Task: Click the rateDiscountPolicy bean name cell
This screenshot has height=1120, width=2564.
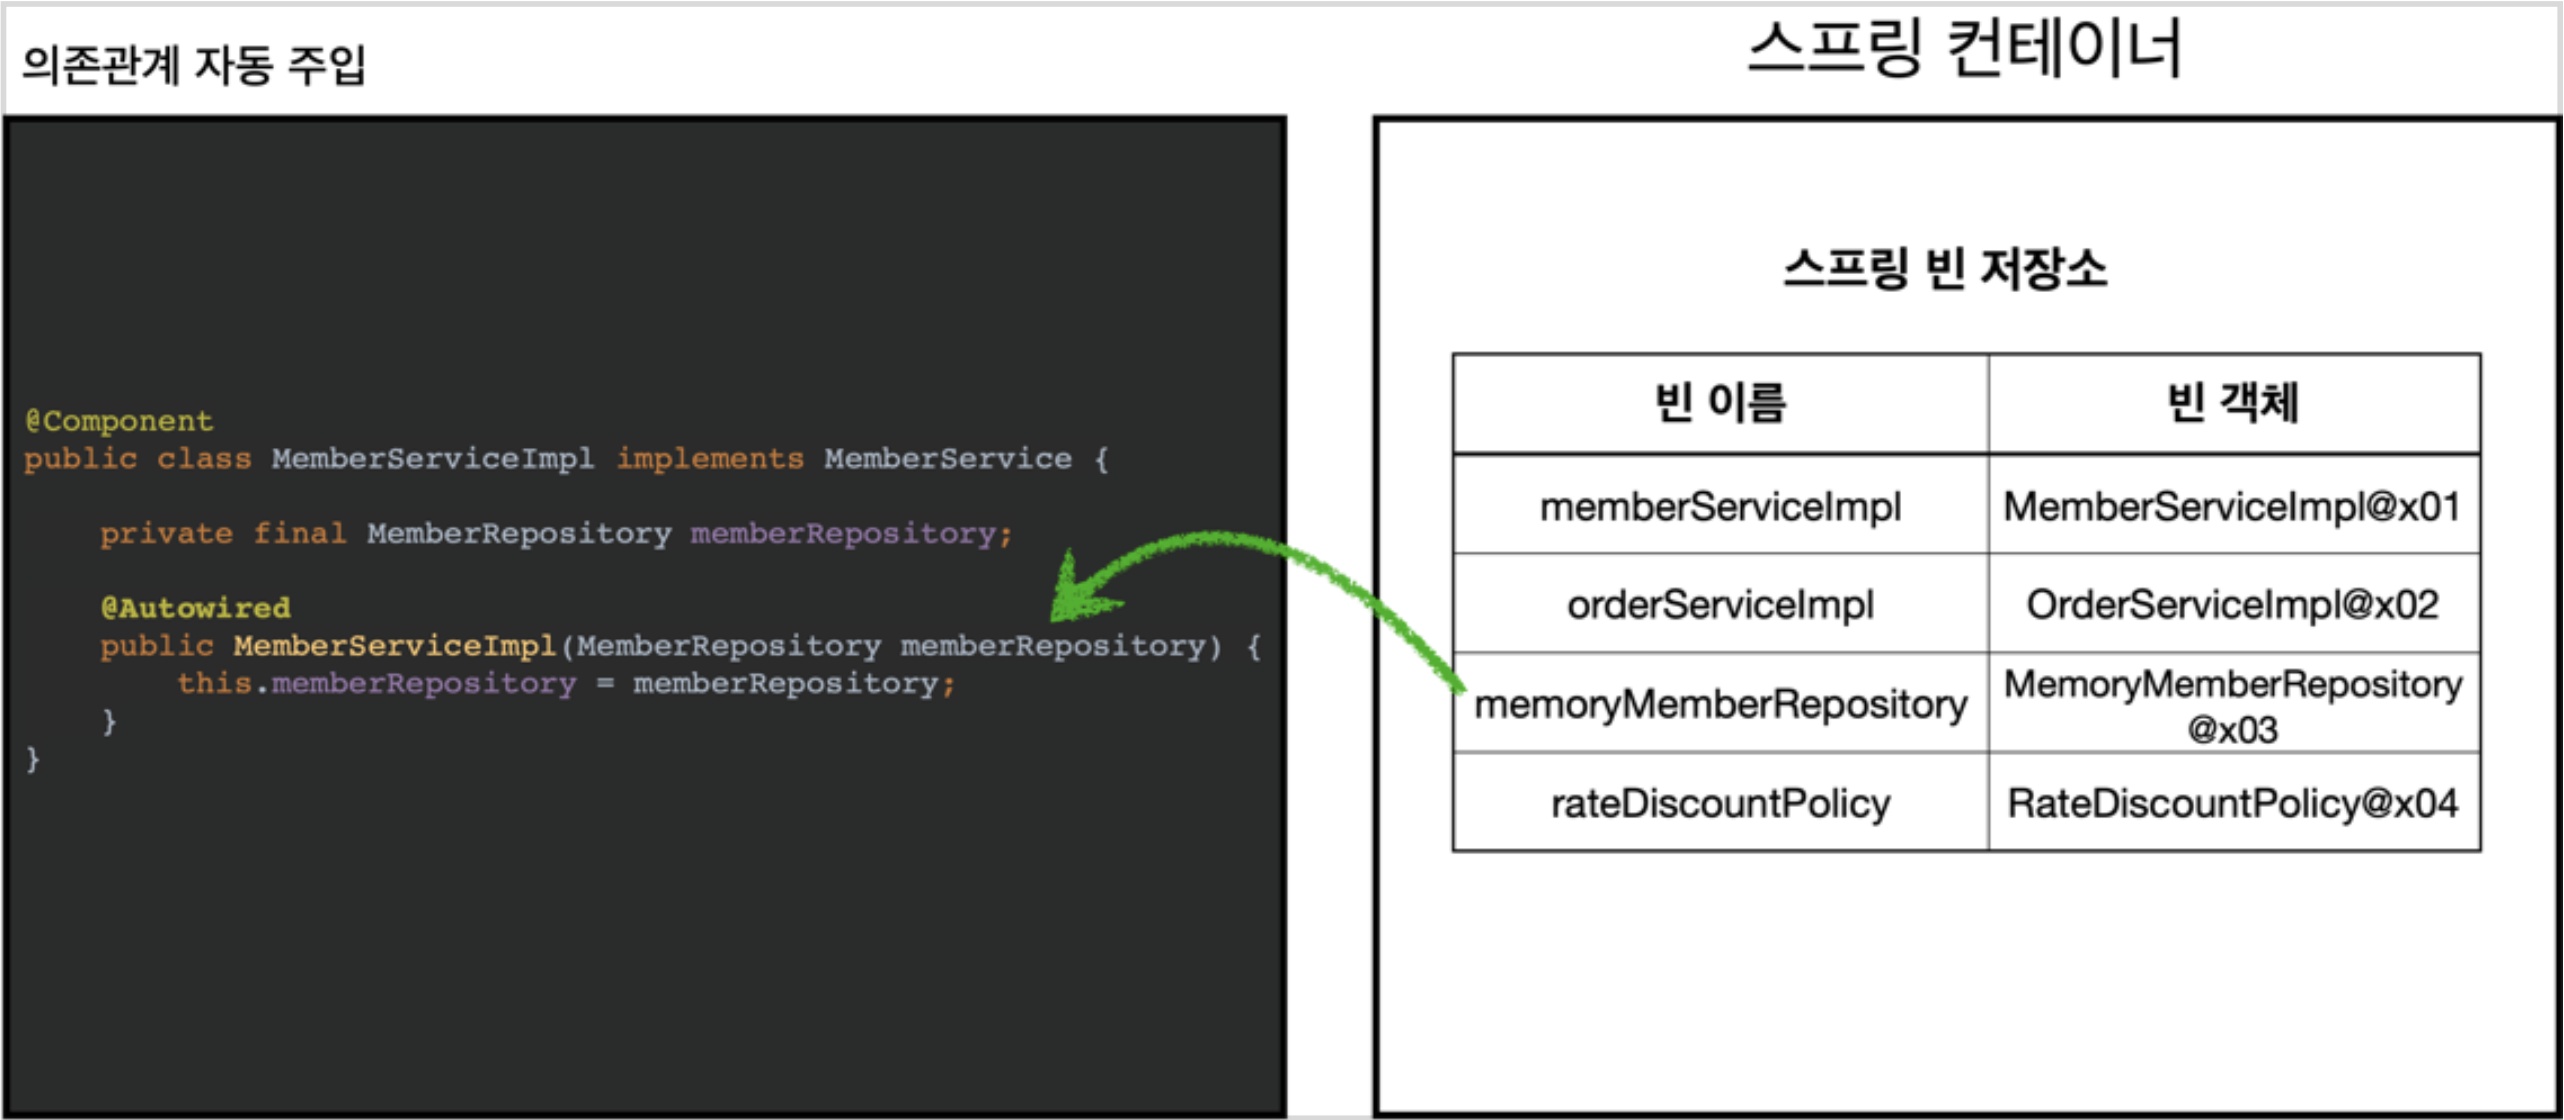Action: click(x=1720, y=803)
